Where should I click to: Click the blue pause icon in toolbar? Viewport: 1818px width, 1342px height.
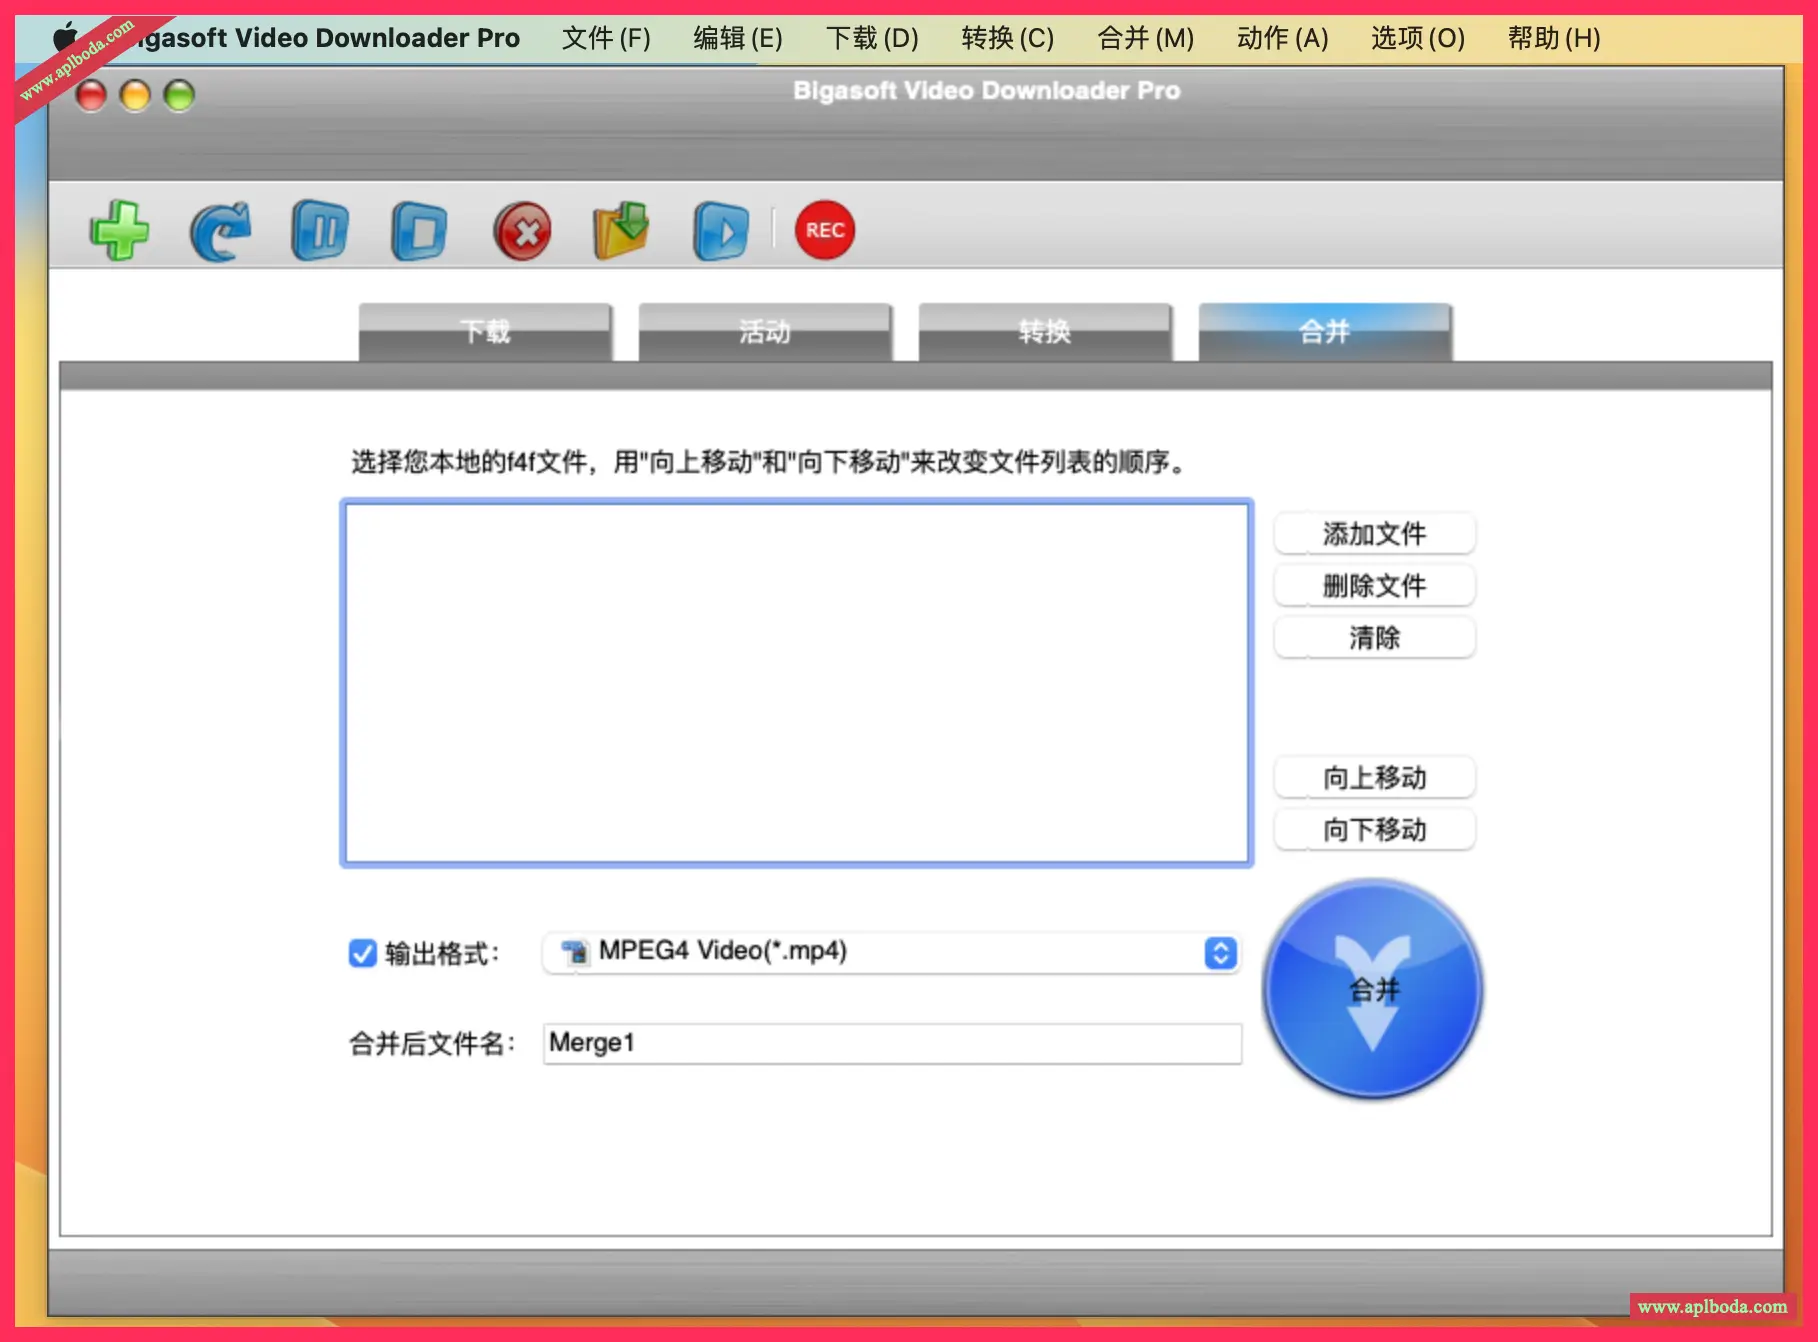point(320,231)
